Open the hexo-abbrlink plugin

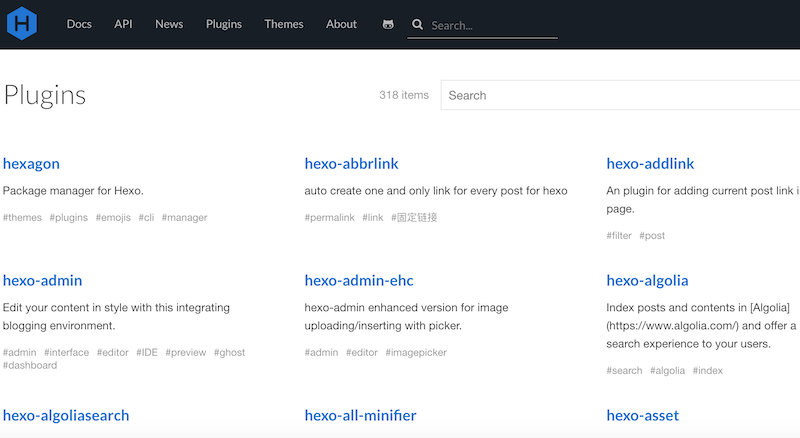(352, 164)
